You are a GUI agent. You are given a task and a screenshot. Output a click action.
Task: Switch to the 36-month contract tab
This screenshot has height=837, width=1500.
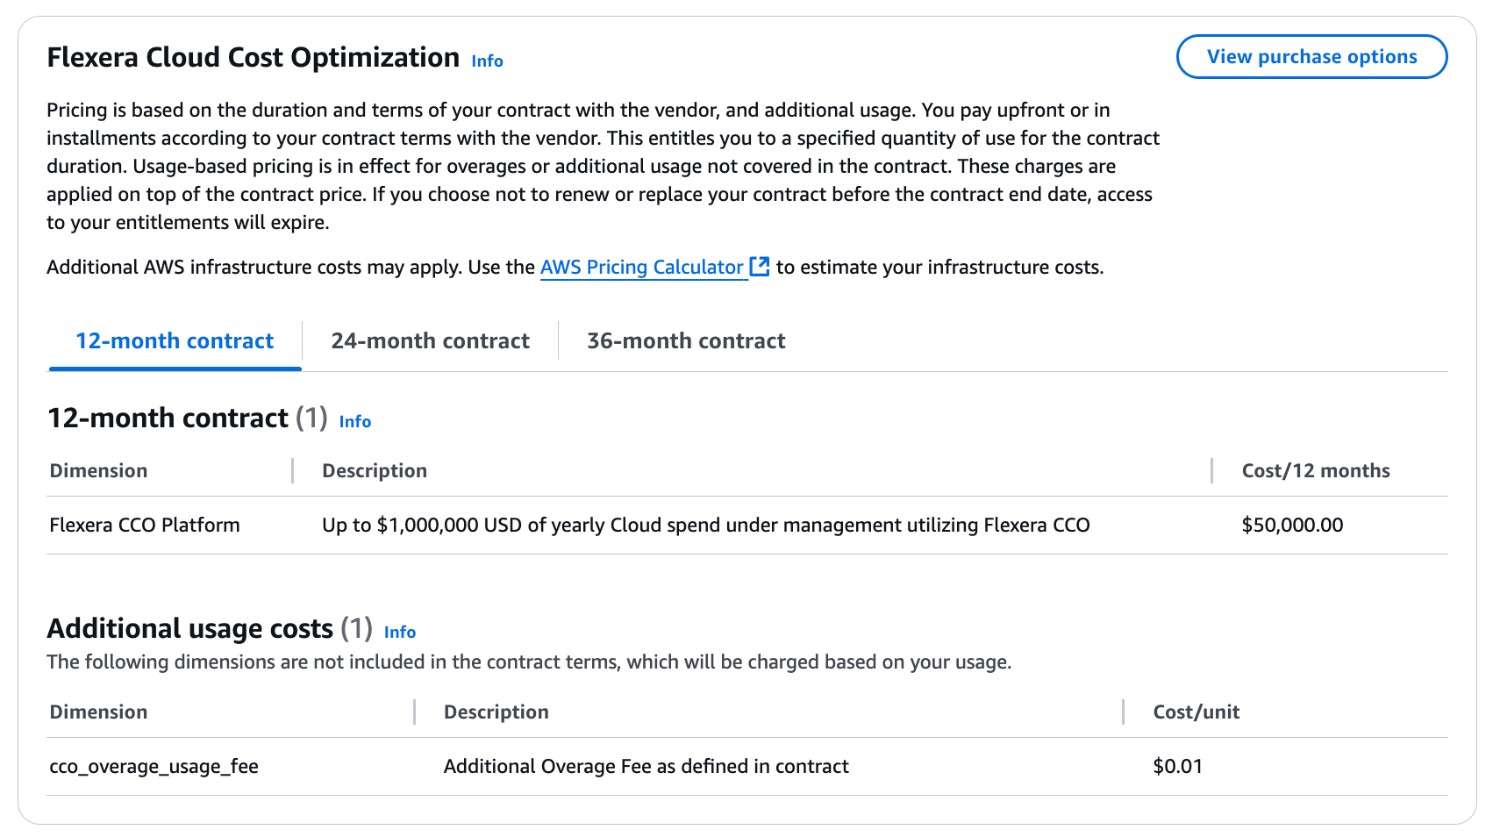[686, 340]
